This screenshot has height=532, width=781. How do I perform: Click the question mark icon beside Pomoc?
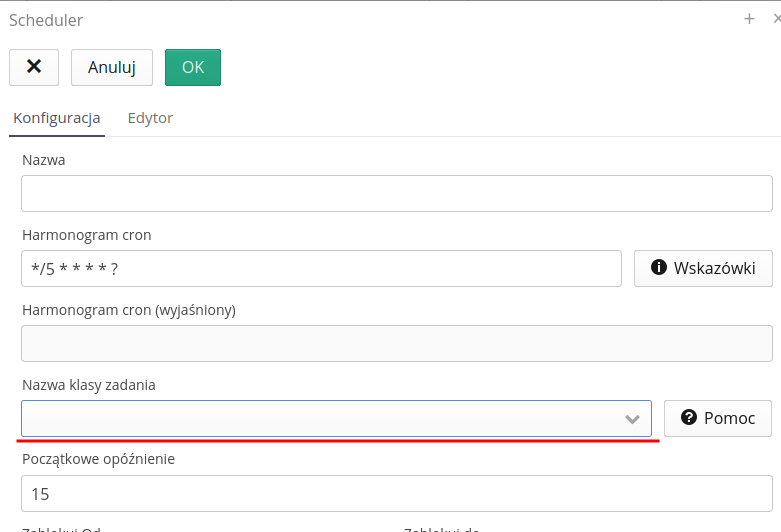click(689, 418)
